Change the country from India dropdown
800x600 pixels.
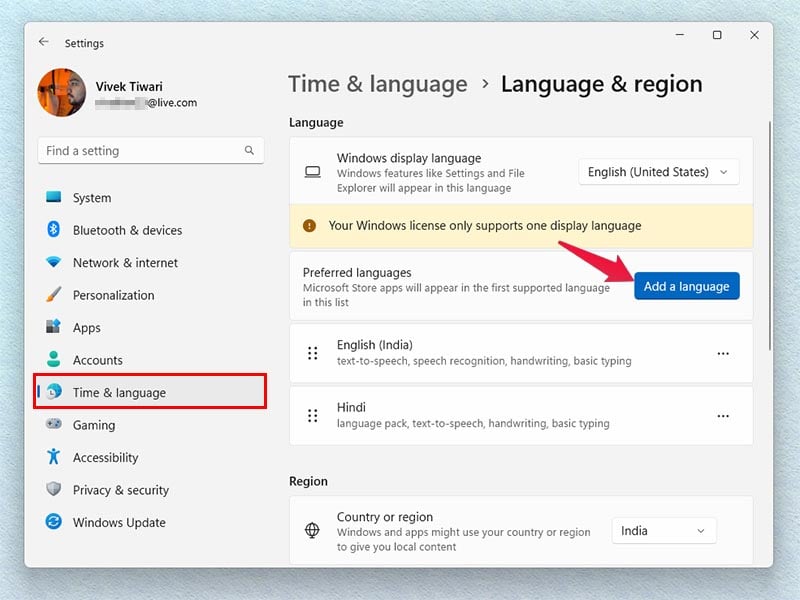pyautogui.click(x=663, y=530)
